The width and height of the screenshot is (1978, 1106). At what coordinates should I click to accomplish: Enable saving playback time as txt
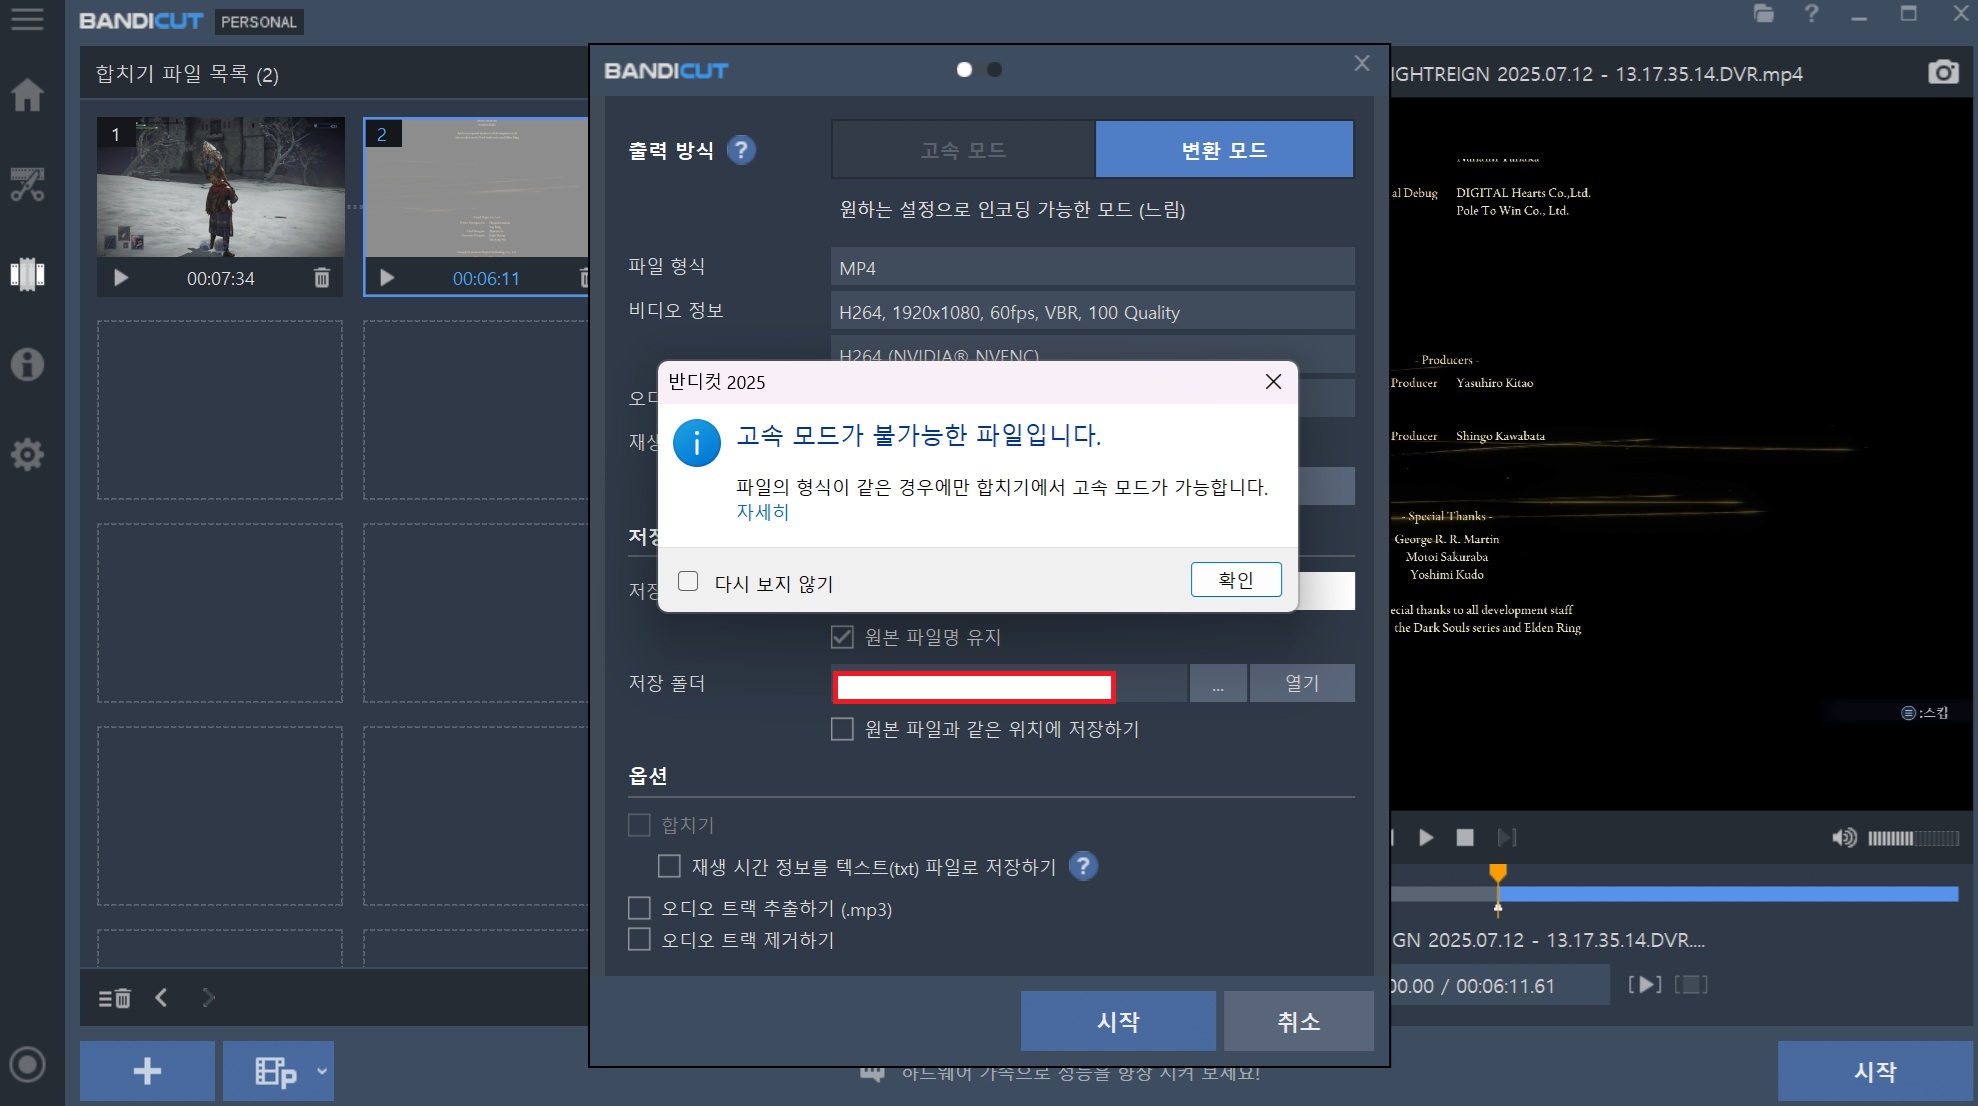pyautogui.click(x=669, y=866)
